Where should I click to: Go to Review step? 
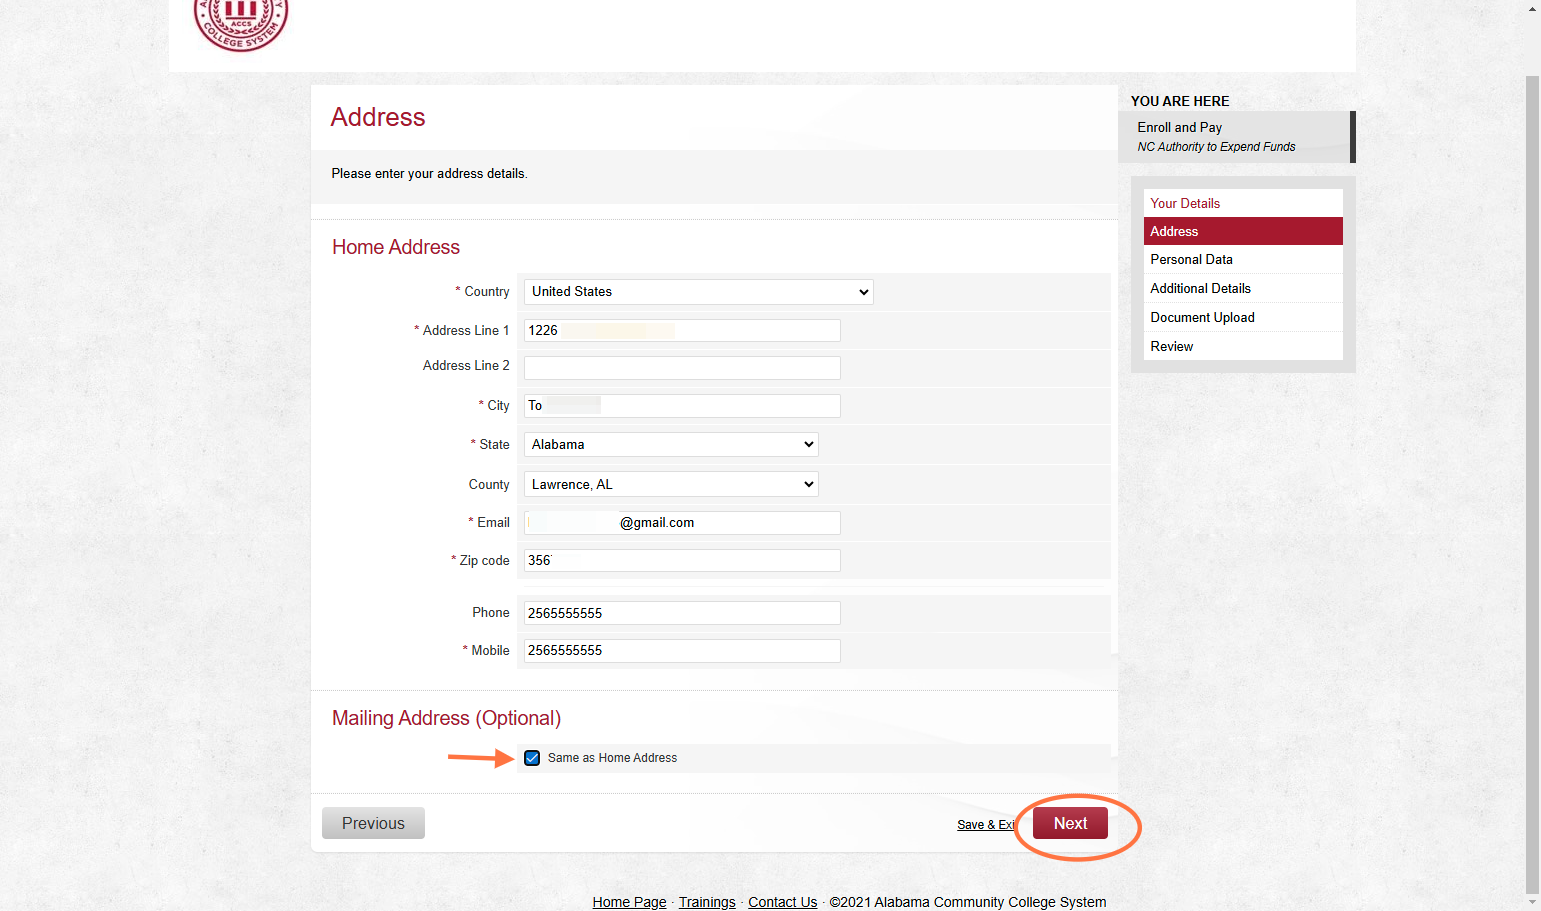tap(1243, 346)
